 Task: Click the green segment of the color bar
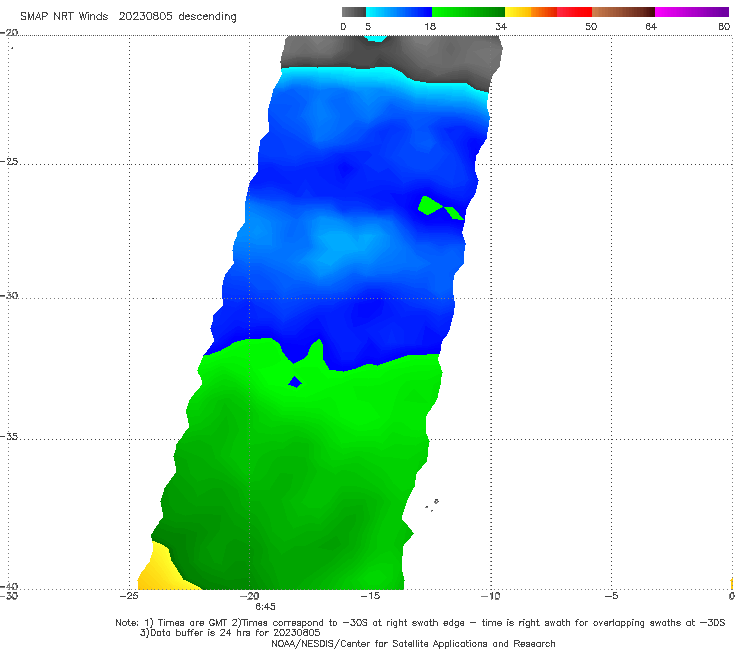point(468,12)
